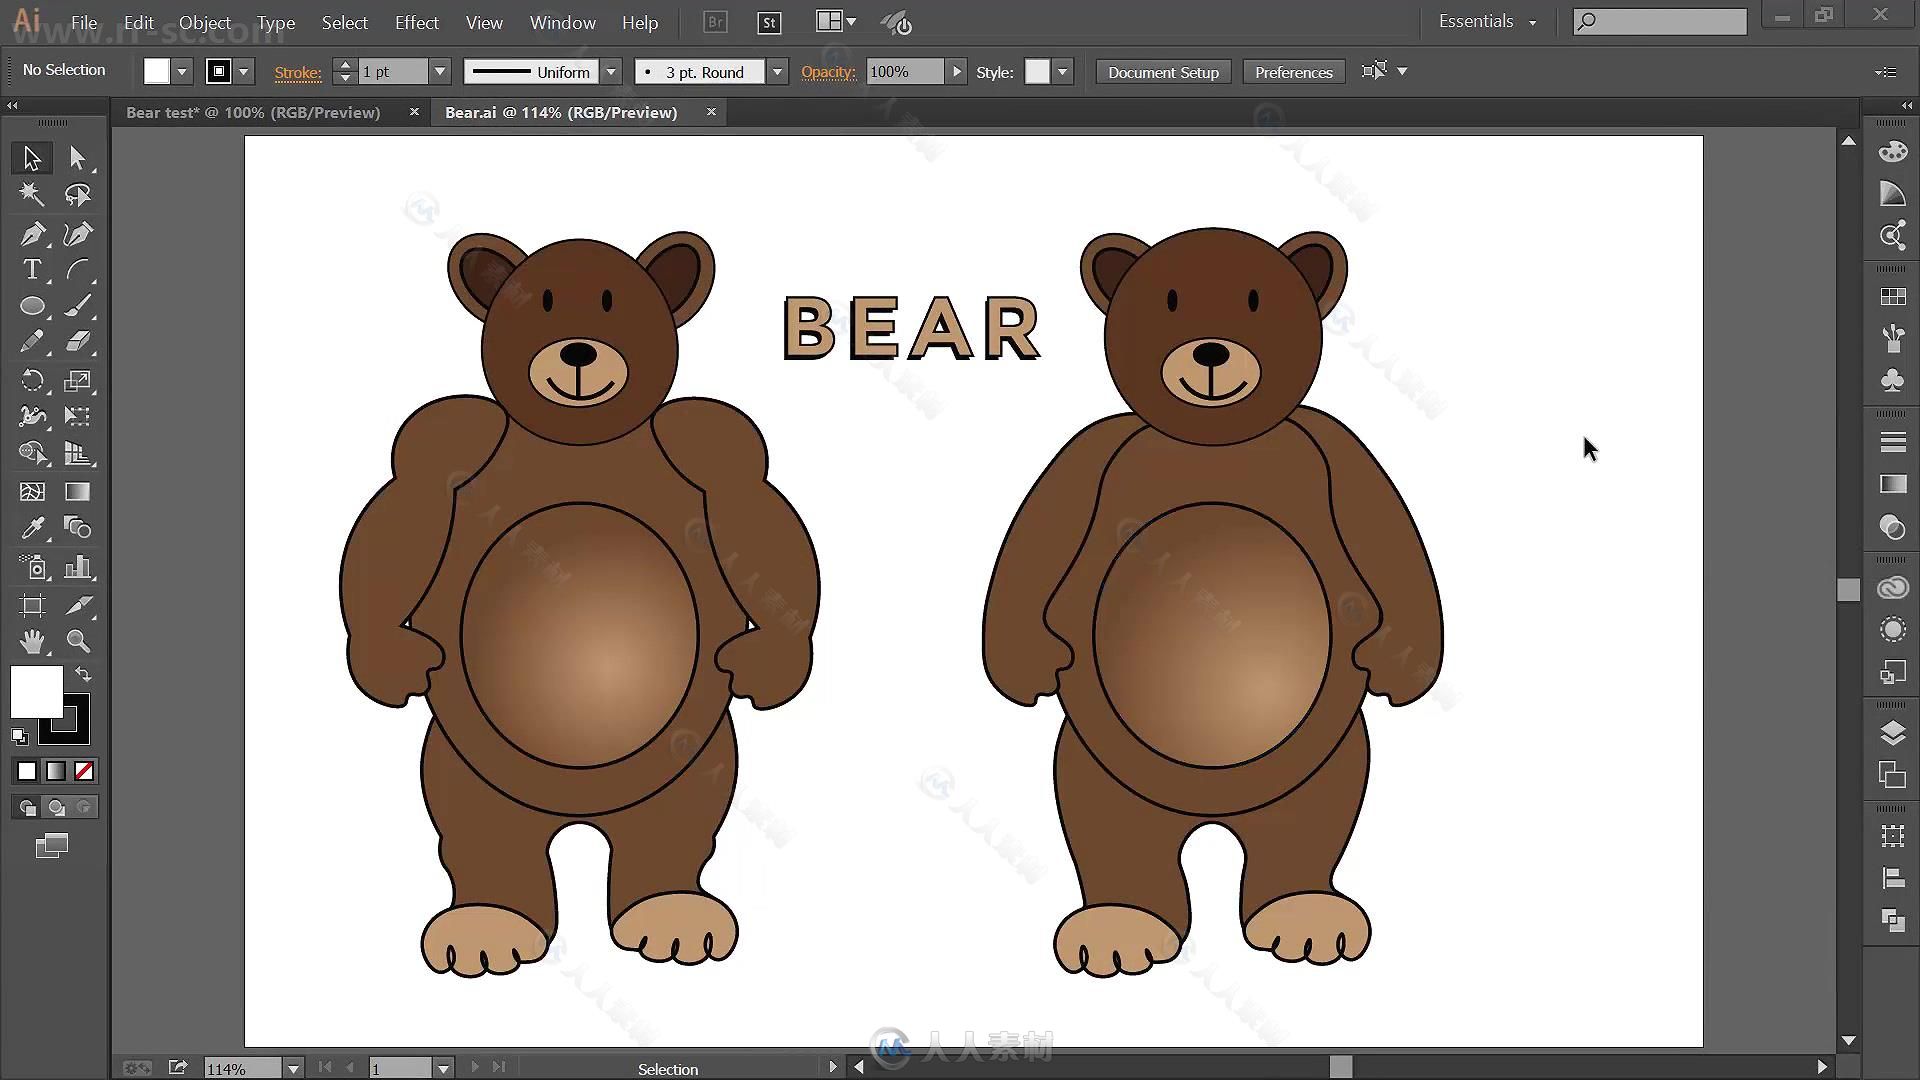This screenshot has width=1920, height=1080.
Task: Expand the Opacity slider arrow
Action: click(x=957, y=72)
